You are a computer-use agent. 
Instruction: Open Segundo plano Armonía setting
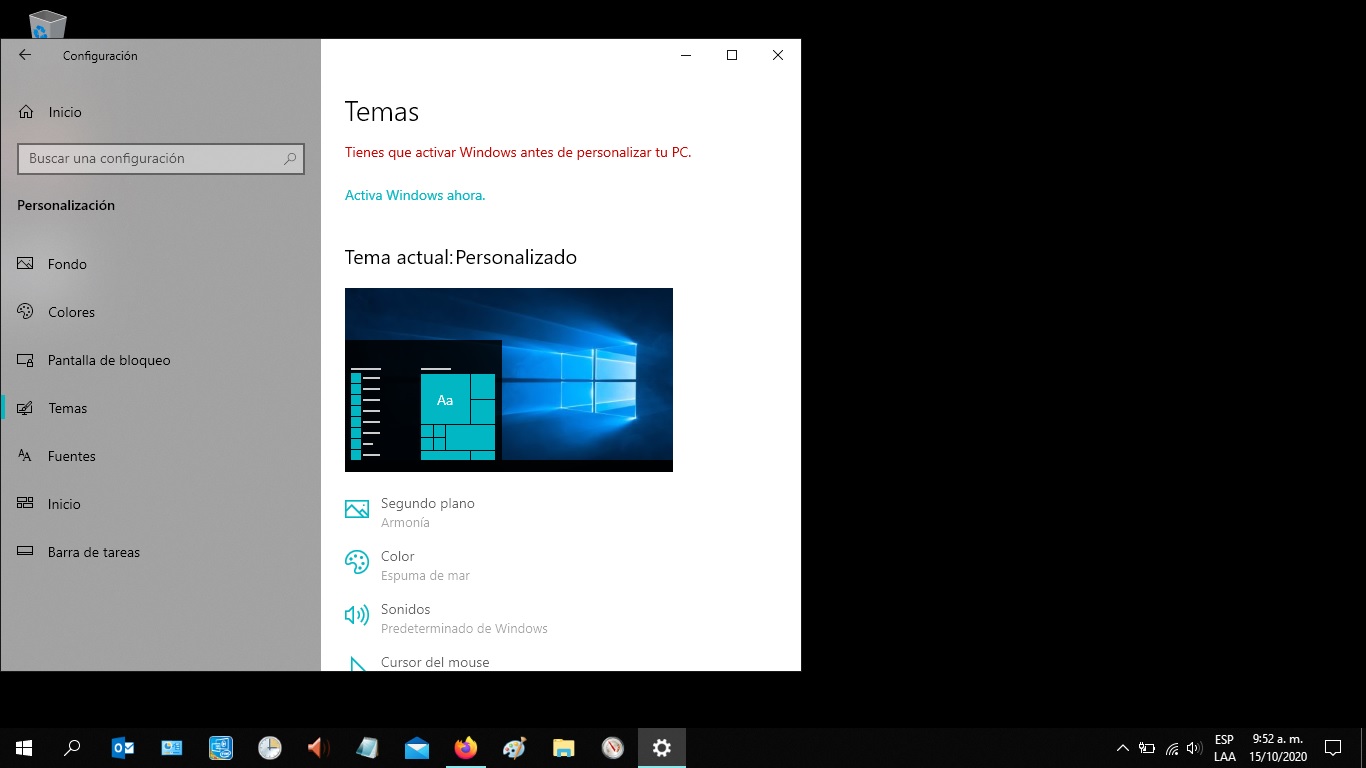point(410,512)
